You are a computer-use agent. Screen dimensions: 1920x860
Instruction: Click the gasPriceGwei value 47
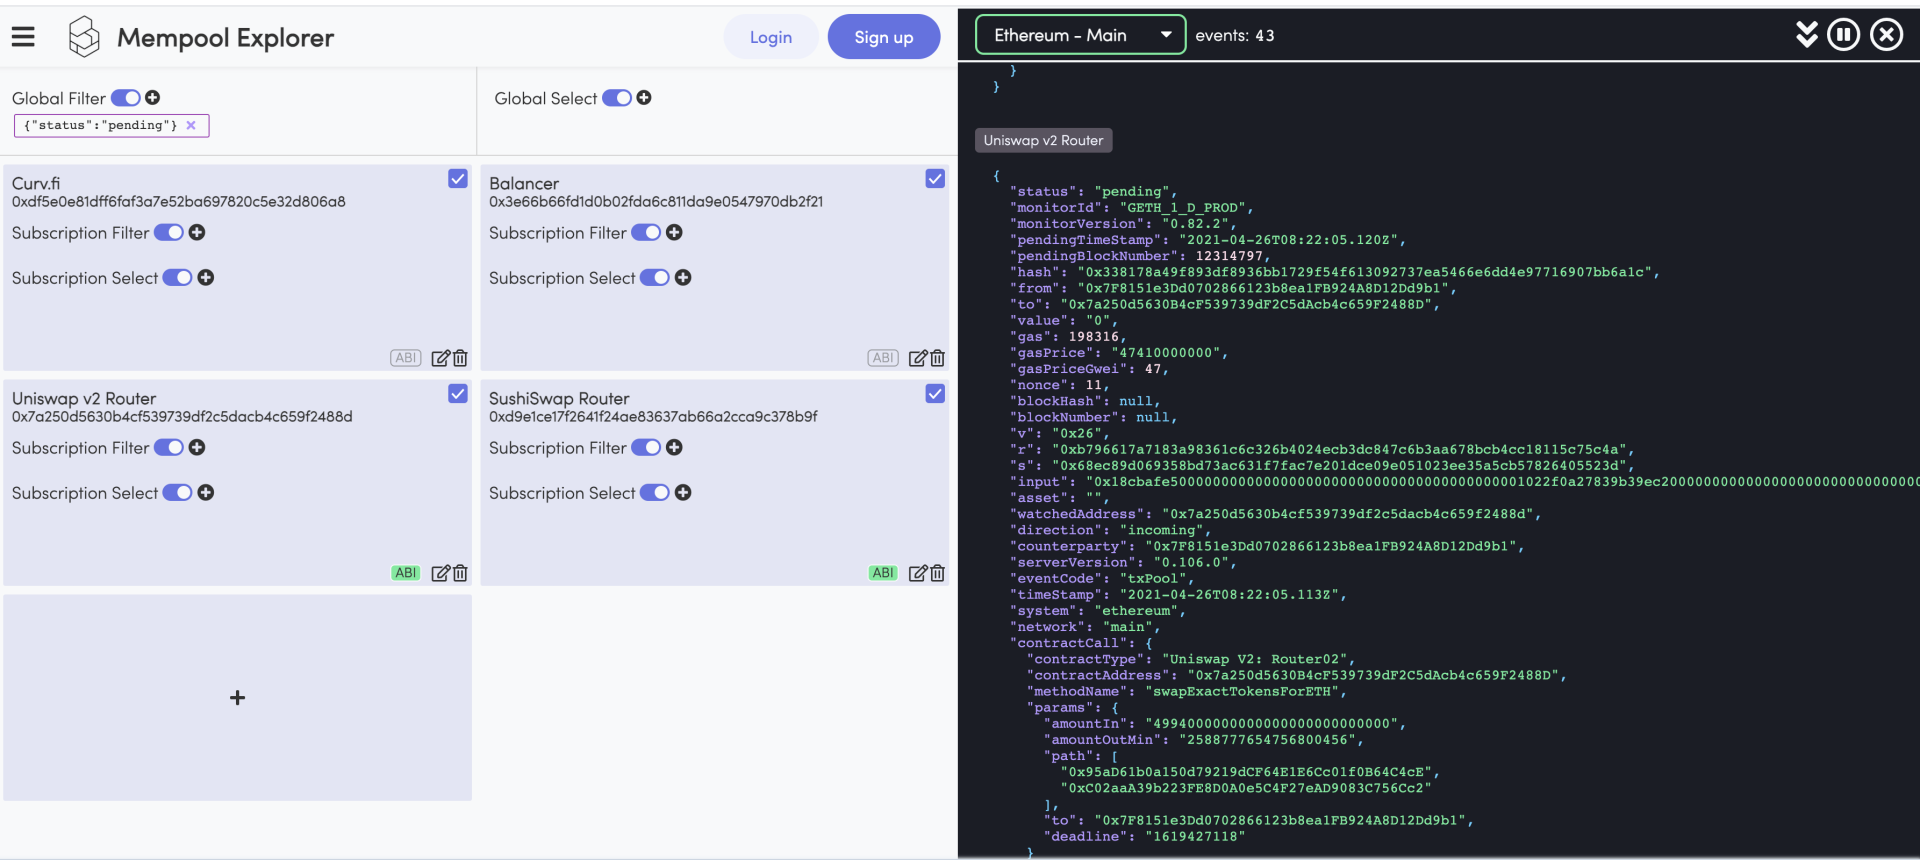1153,370
